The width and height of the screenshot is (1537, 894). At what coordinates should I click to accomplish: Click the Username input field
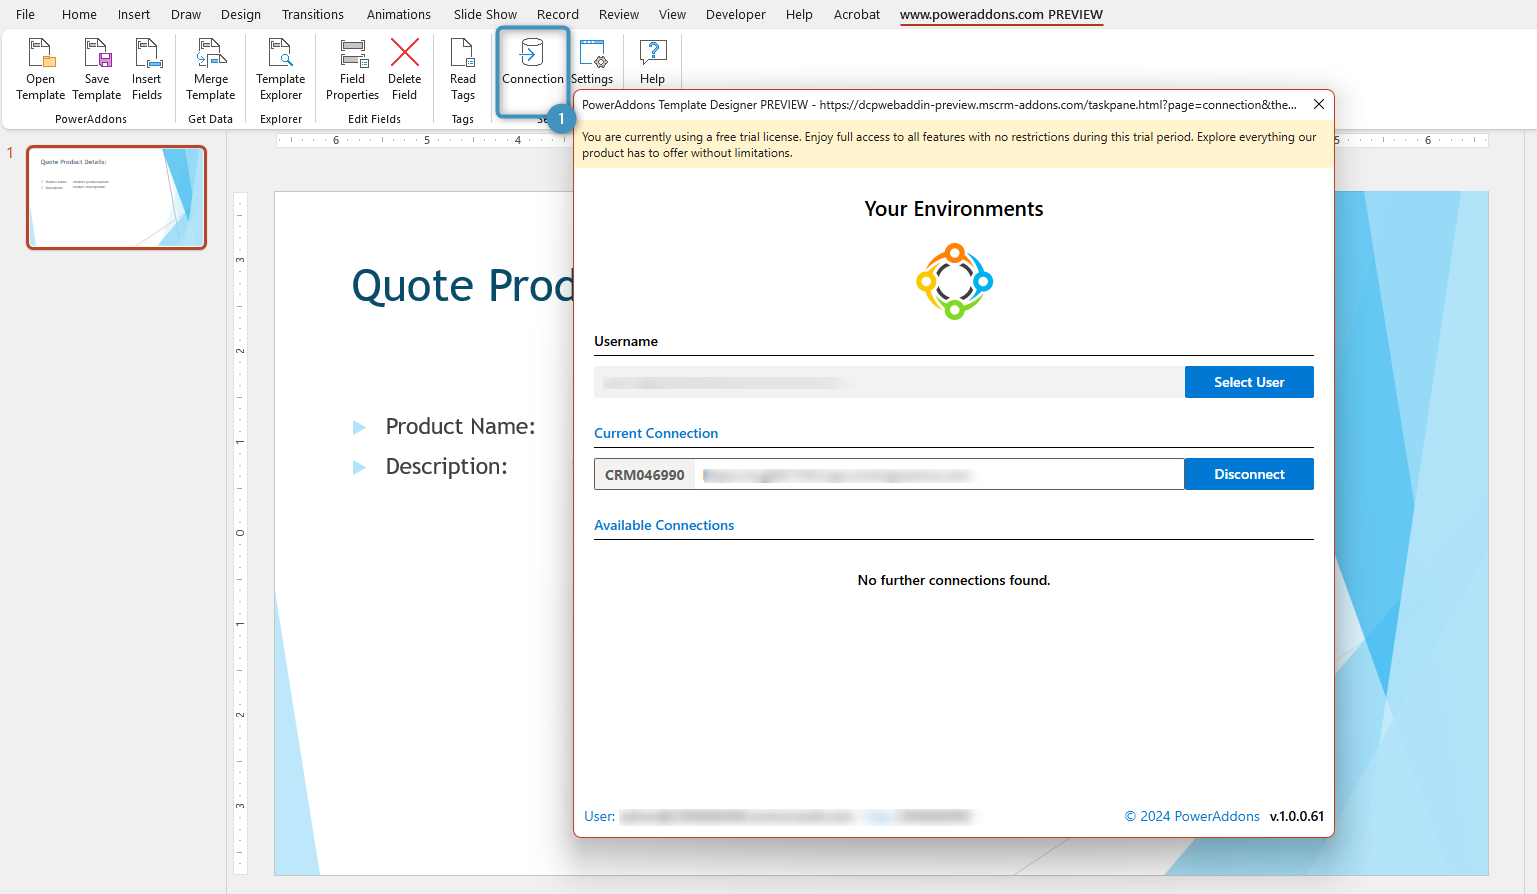pyautogui.click(x=889, y=382)
